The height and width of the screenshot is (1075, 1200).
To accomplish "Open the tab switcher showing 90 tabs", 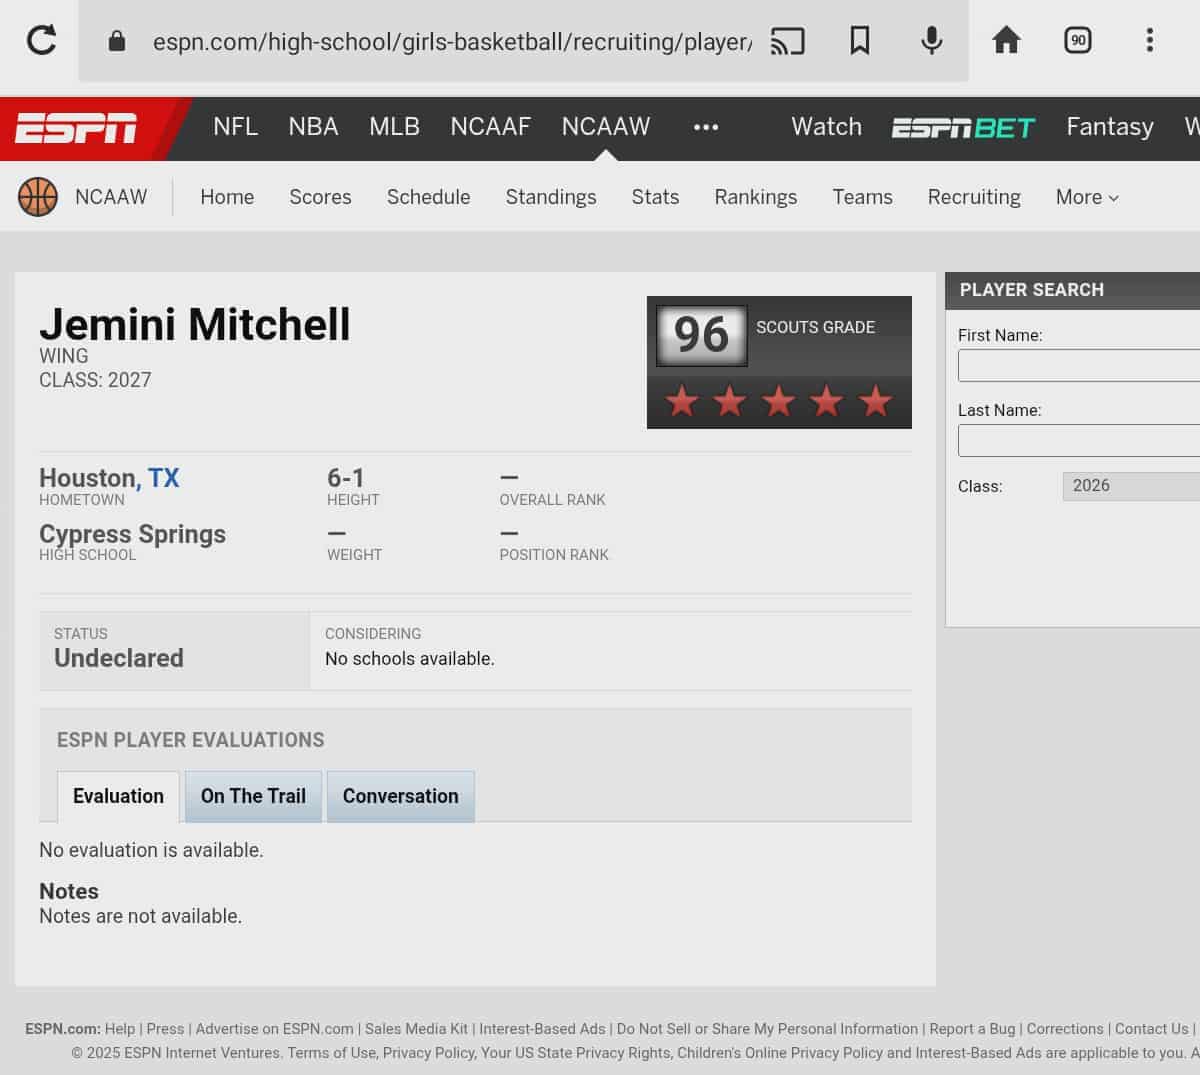I will point(1078,41).
